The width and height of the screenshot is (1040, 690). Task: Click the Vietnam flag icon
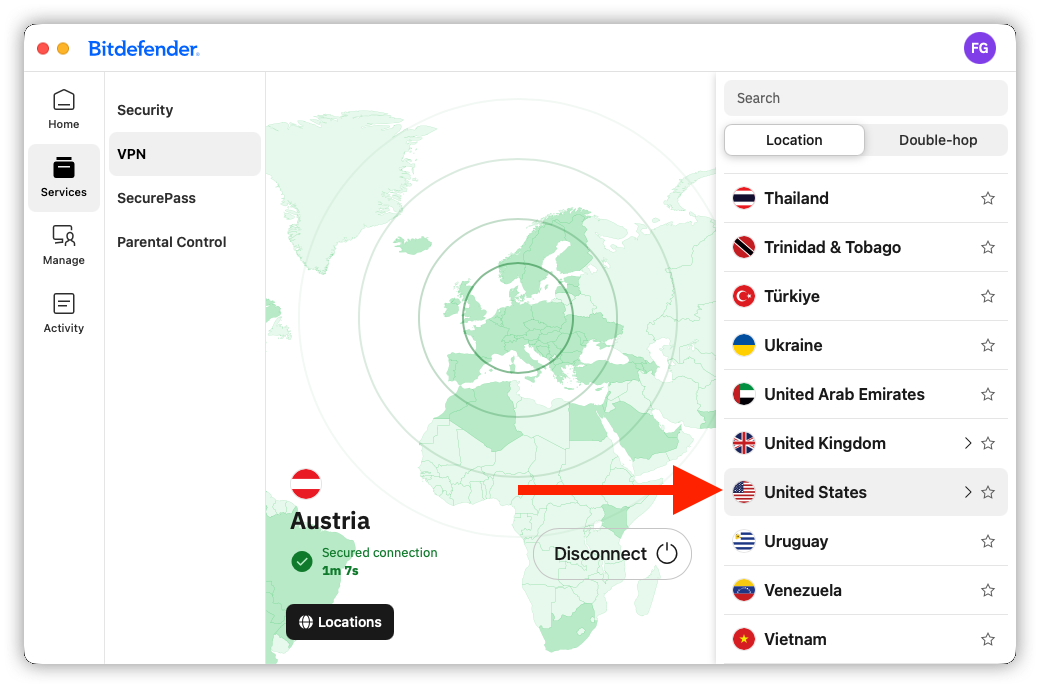point(744,640)
